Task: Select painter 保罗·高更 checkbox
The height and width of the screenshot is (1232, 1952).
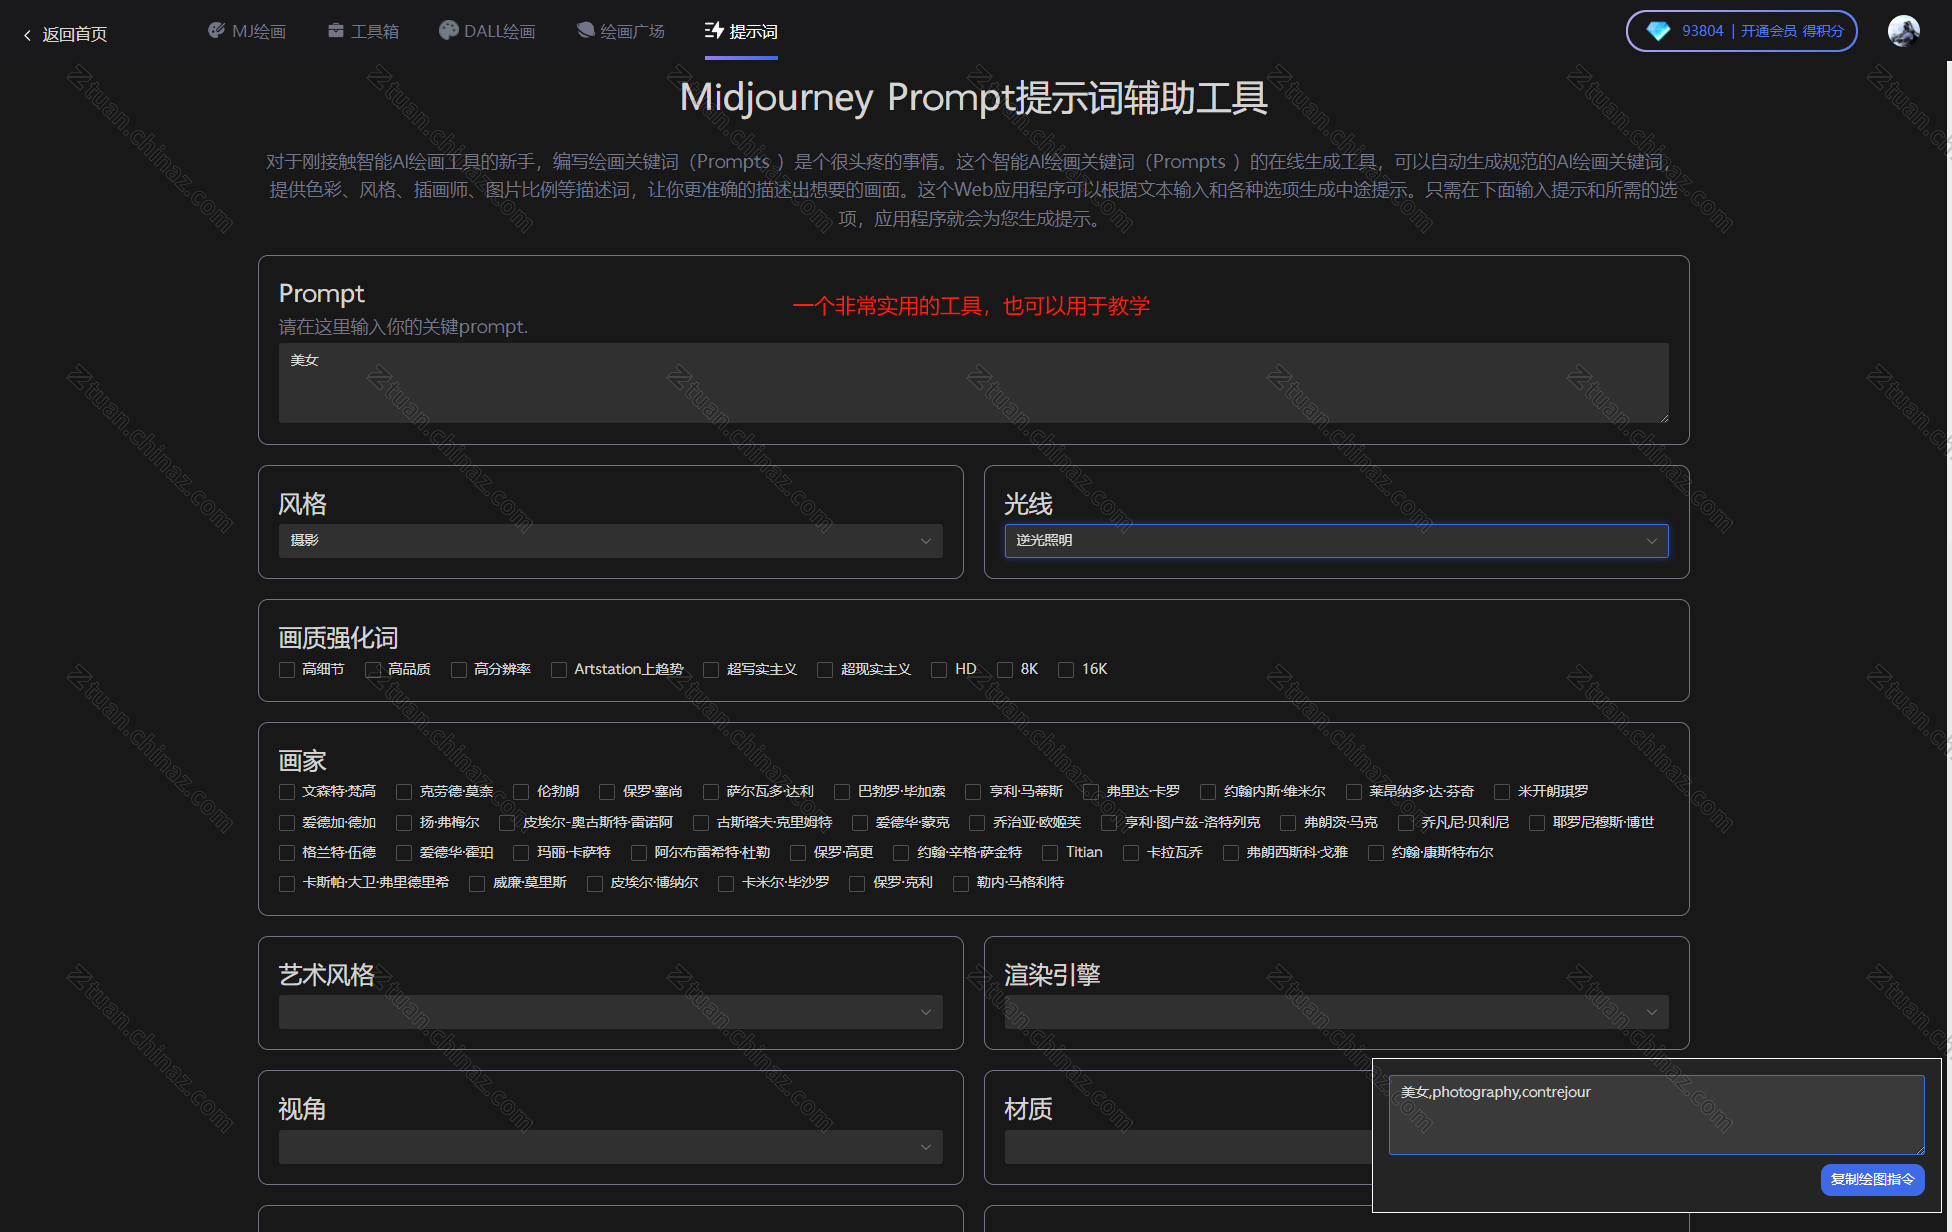Action: pos(798,853)
